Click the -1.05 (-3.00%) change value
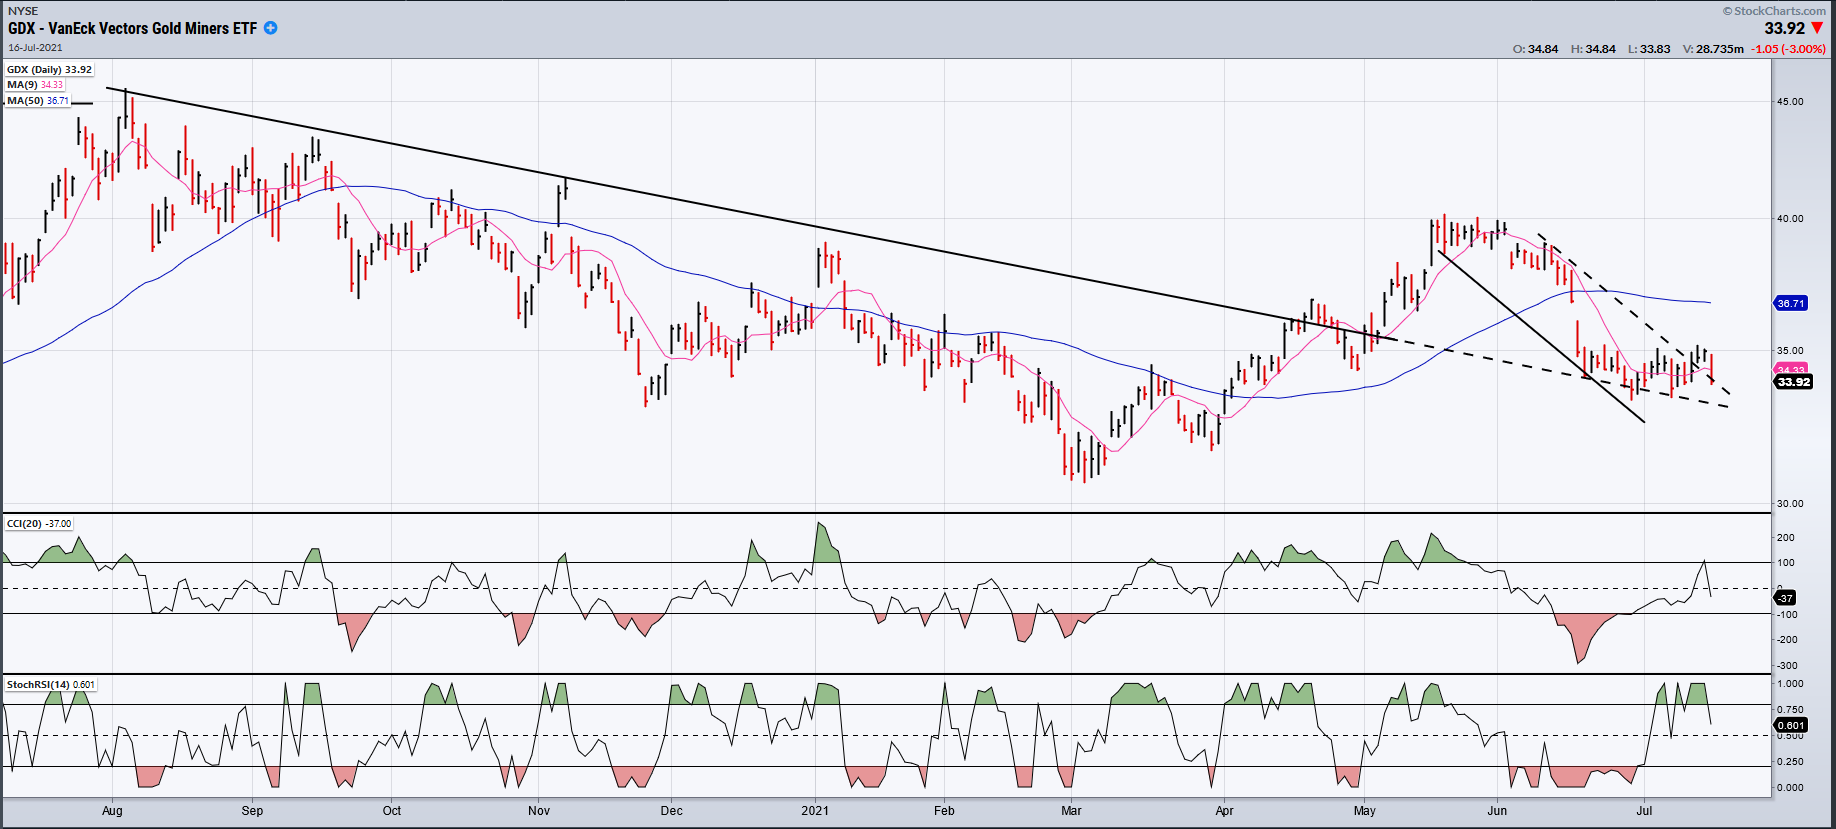Screen dimensions: 1836x829 (x=1788, y=49)
